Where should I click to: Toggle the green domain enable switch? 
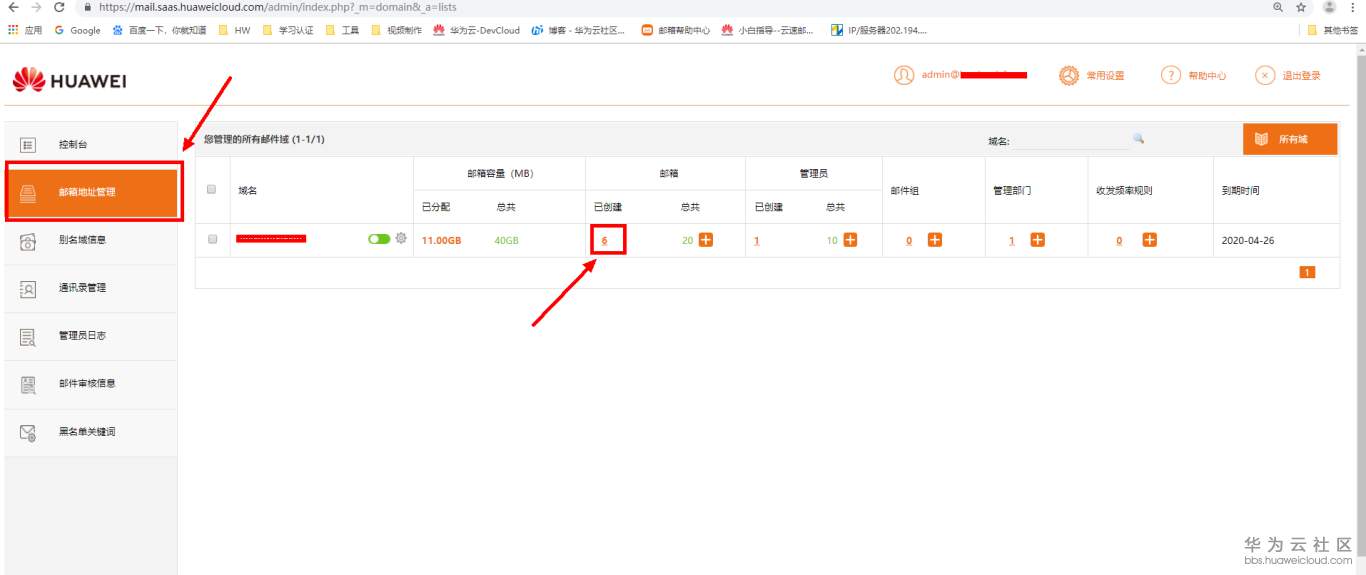pyautogui.click(x=379, y=239)
